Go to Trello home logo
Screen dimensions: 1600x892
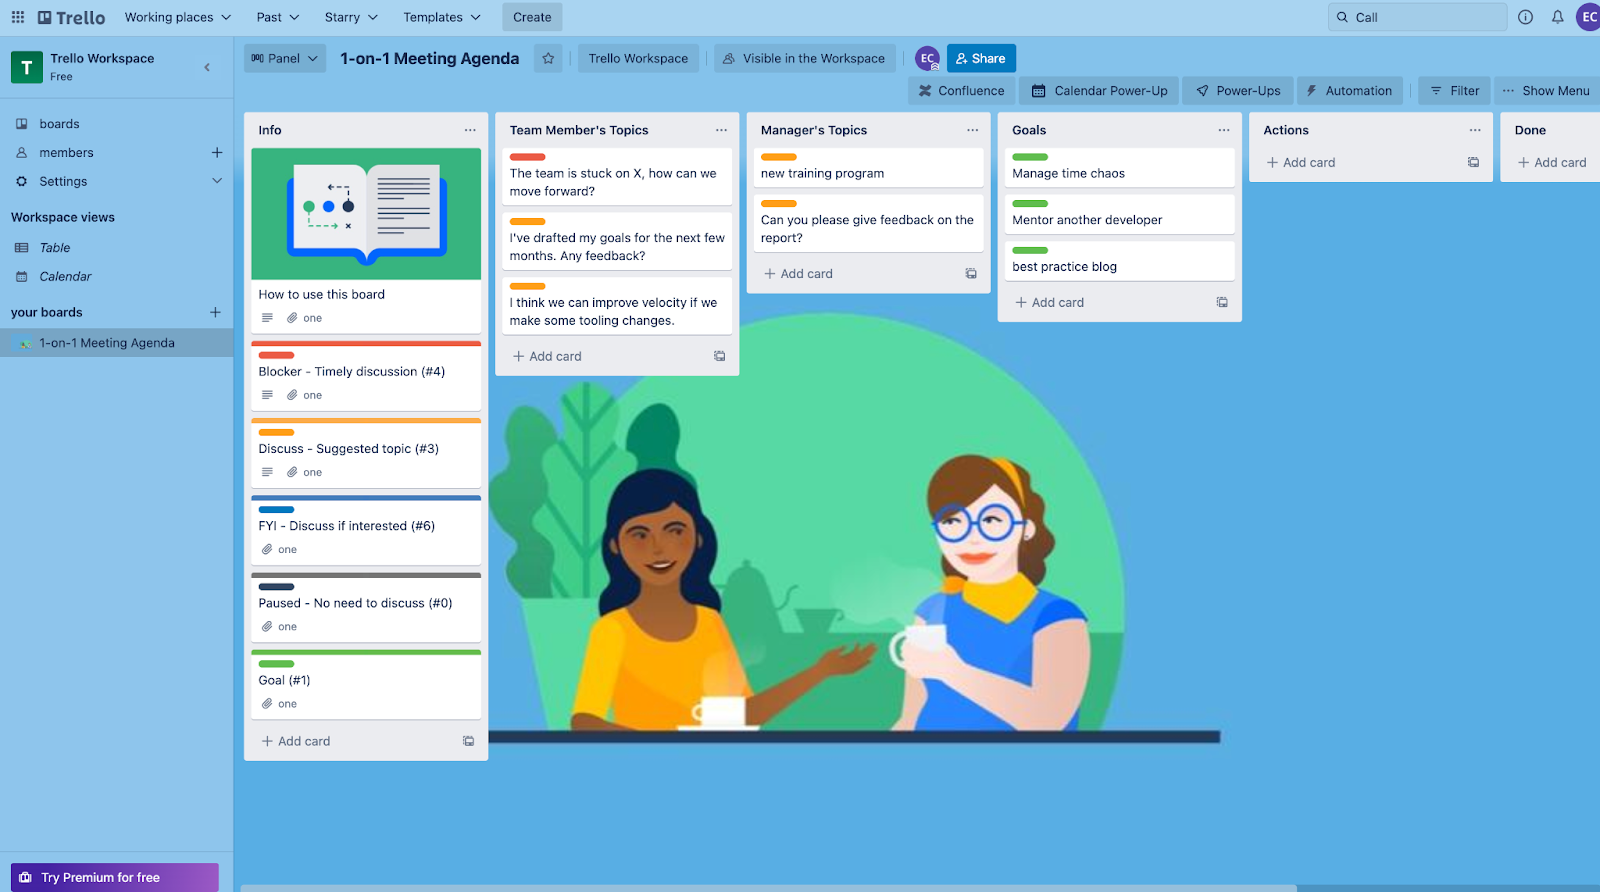tap(71, 17)
